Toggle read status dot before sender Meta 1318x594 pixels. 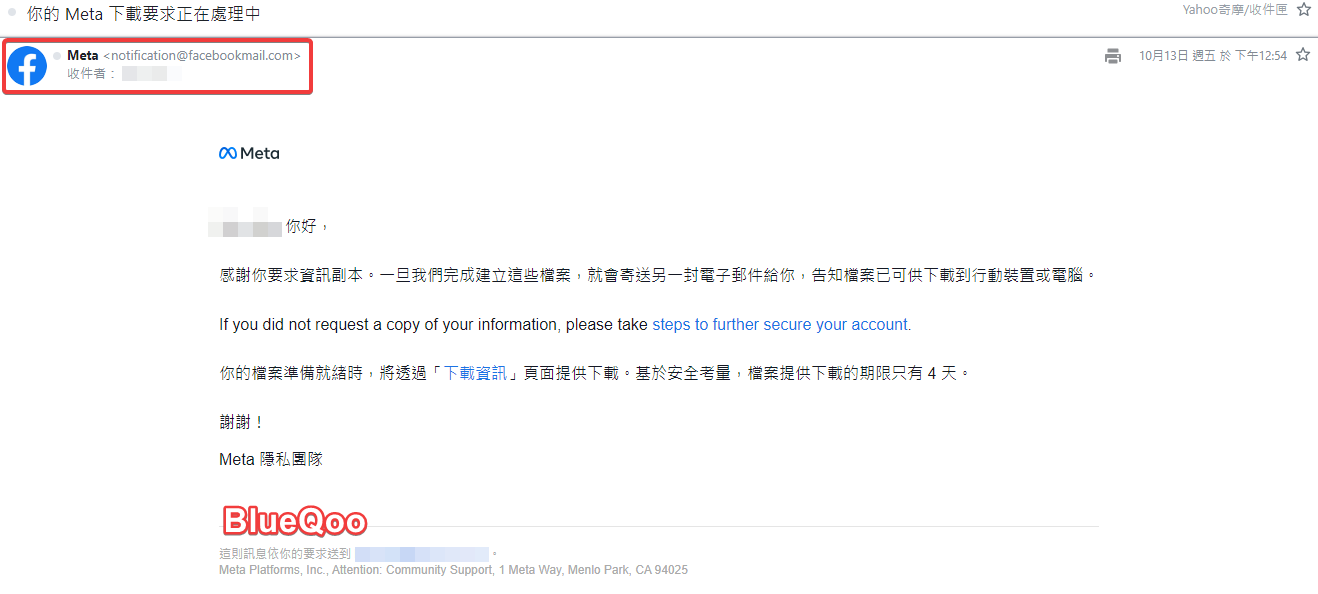(x=57, y=56)
